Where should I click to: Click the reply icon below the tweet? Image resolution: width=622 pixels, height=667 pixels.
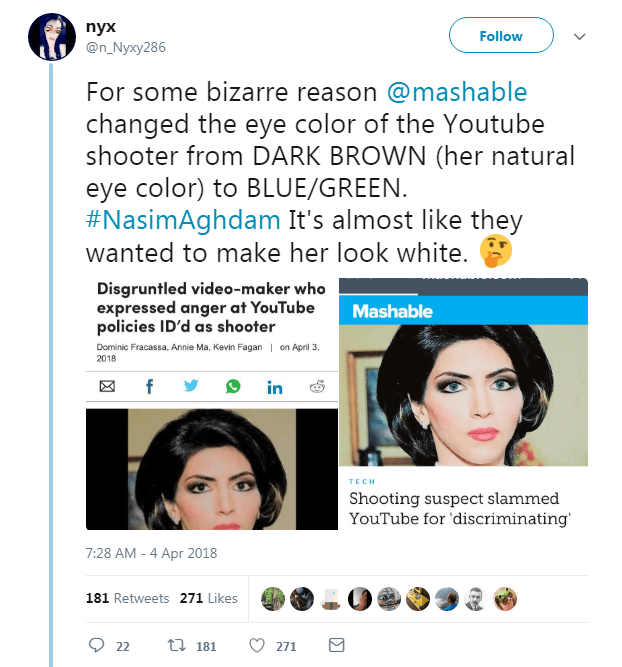pyautogui.click(x=96, y=646)
